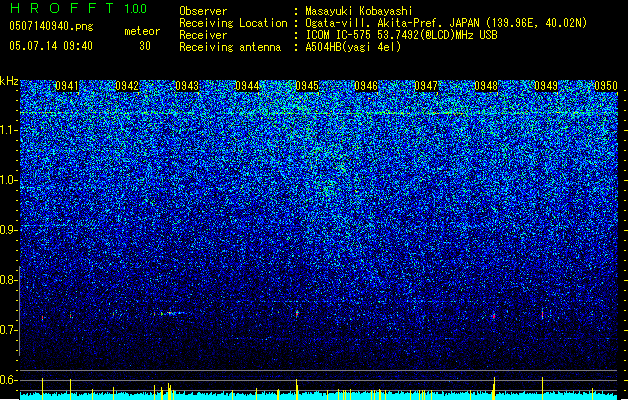Click the 0.9 kHz axis label
Screen dimensions: 629x400
point(9,230)
